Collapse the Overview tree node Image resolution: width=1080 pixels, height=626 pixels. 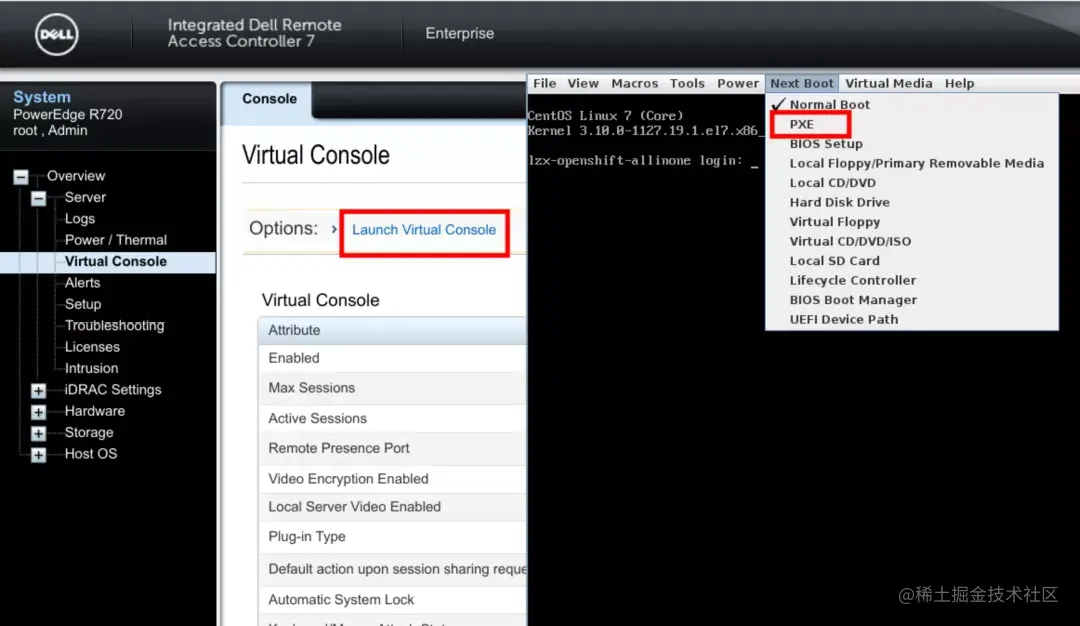(21, 177)
